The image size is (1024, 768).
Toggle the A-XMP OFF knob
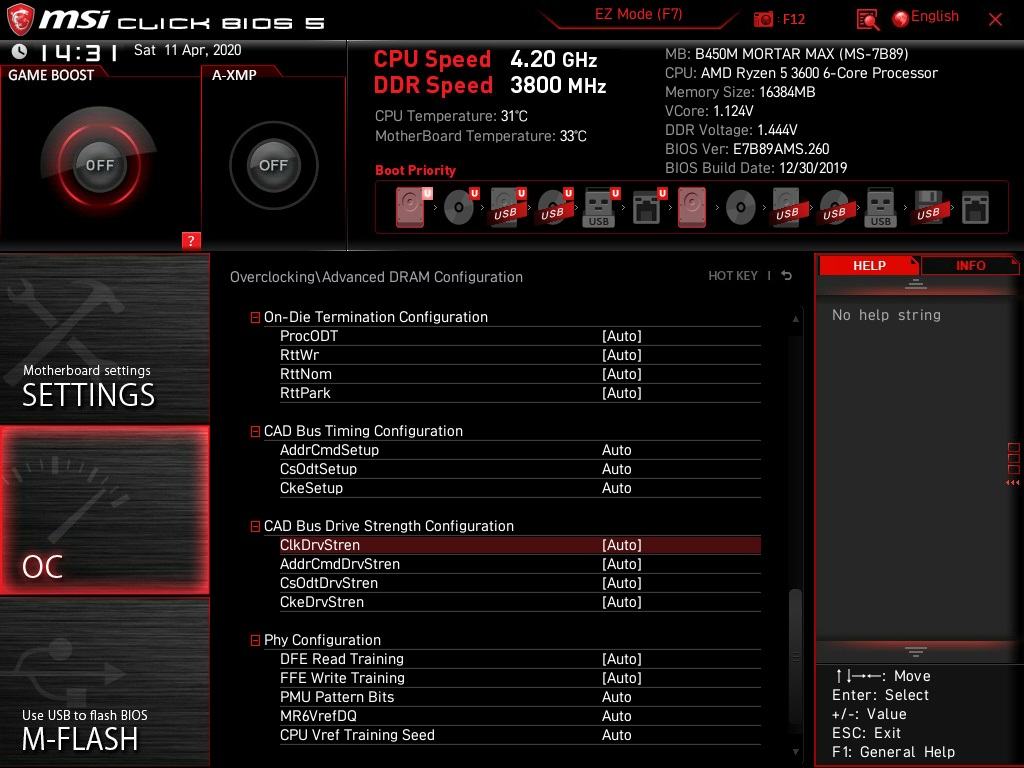[273, 165]
